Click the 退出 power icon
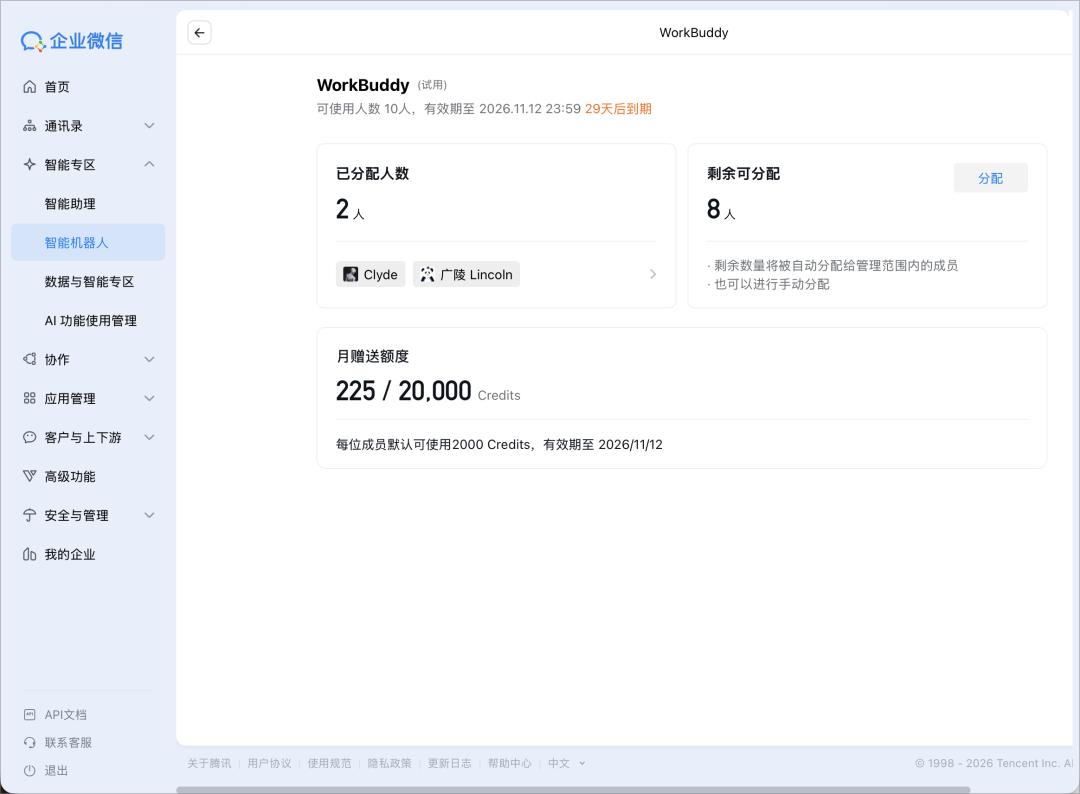The height and width of the screenshot is (794, 1080). point(30,771)
